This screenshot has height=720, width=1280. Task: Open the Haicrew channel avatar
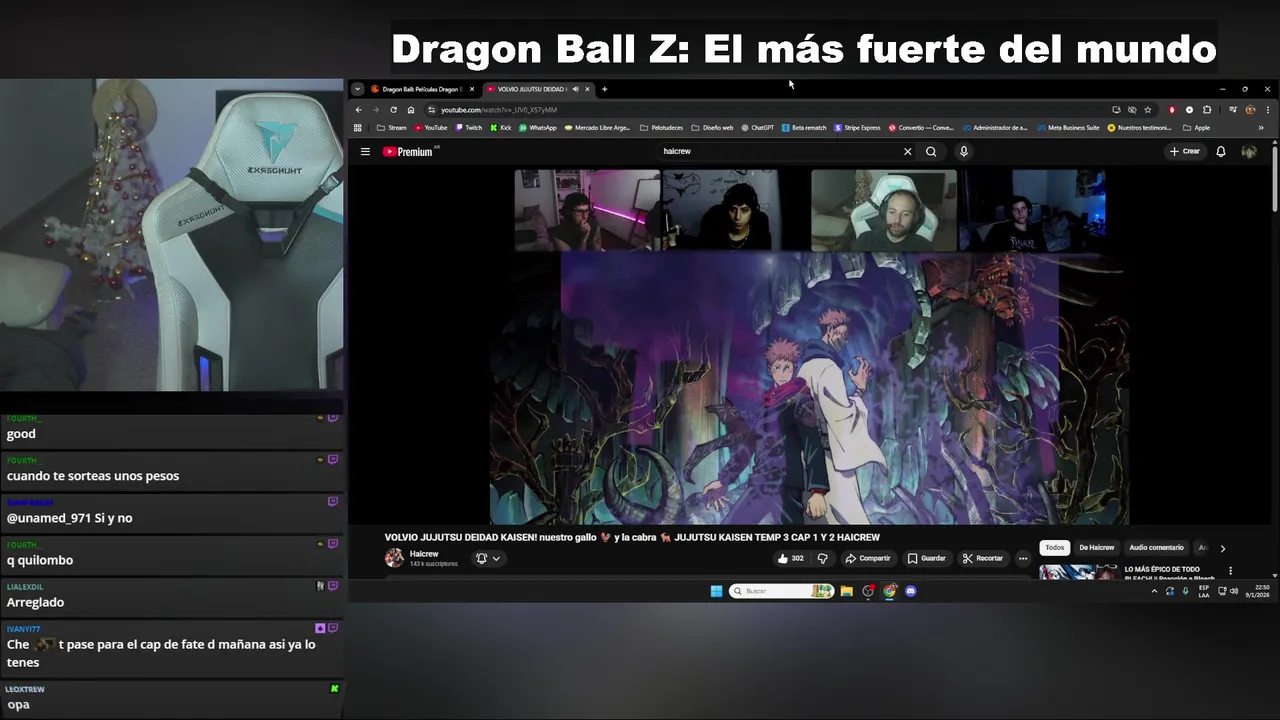tap(394, 558)
